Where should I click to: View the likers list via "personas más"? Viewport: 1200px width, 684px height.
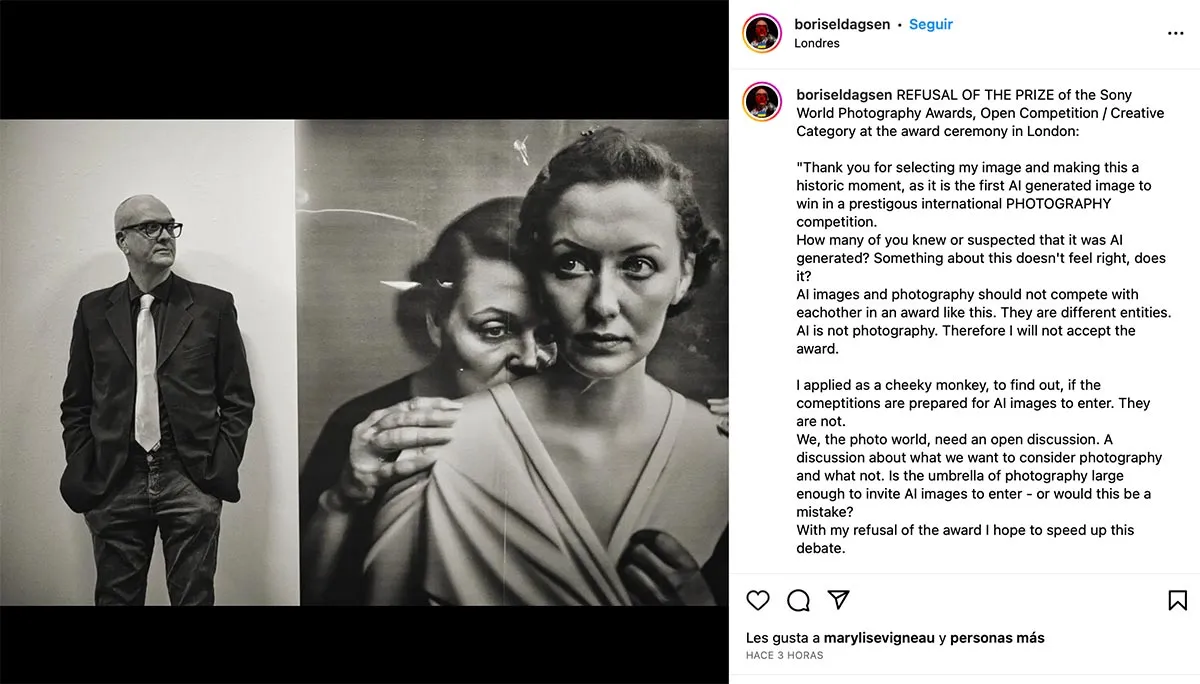pyautogui.click(x=997, y=638)
